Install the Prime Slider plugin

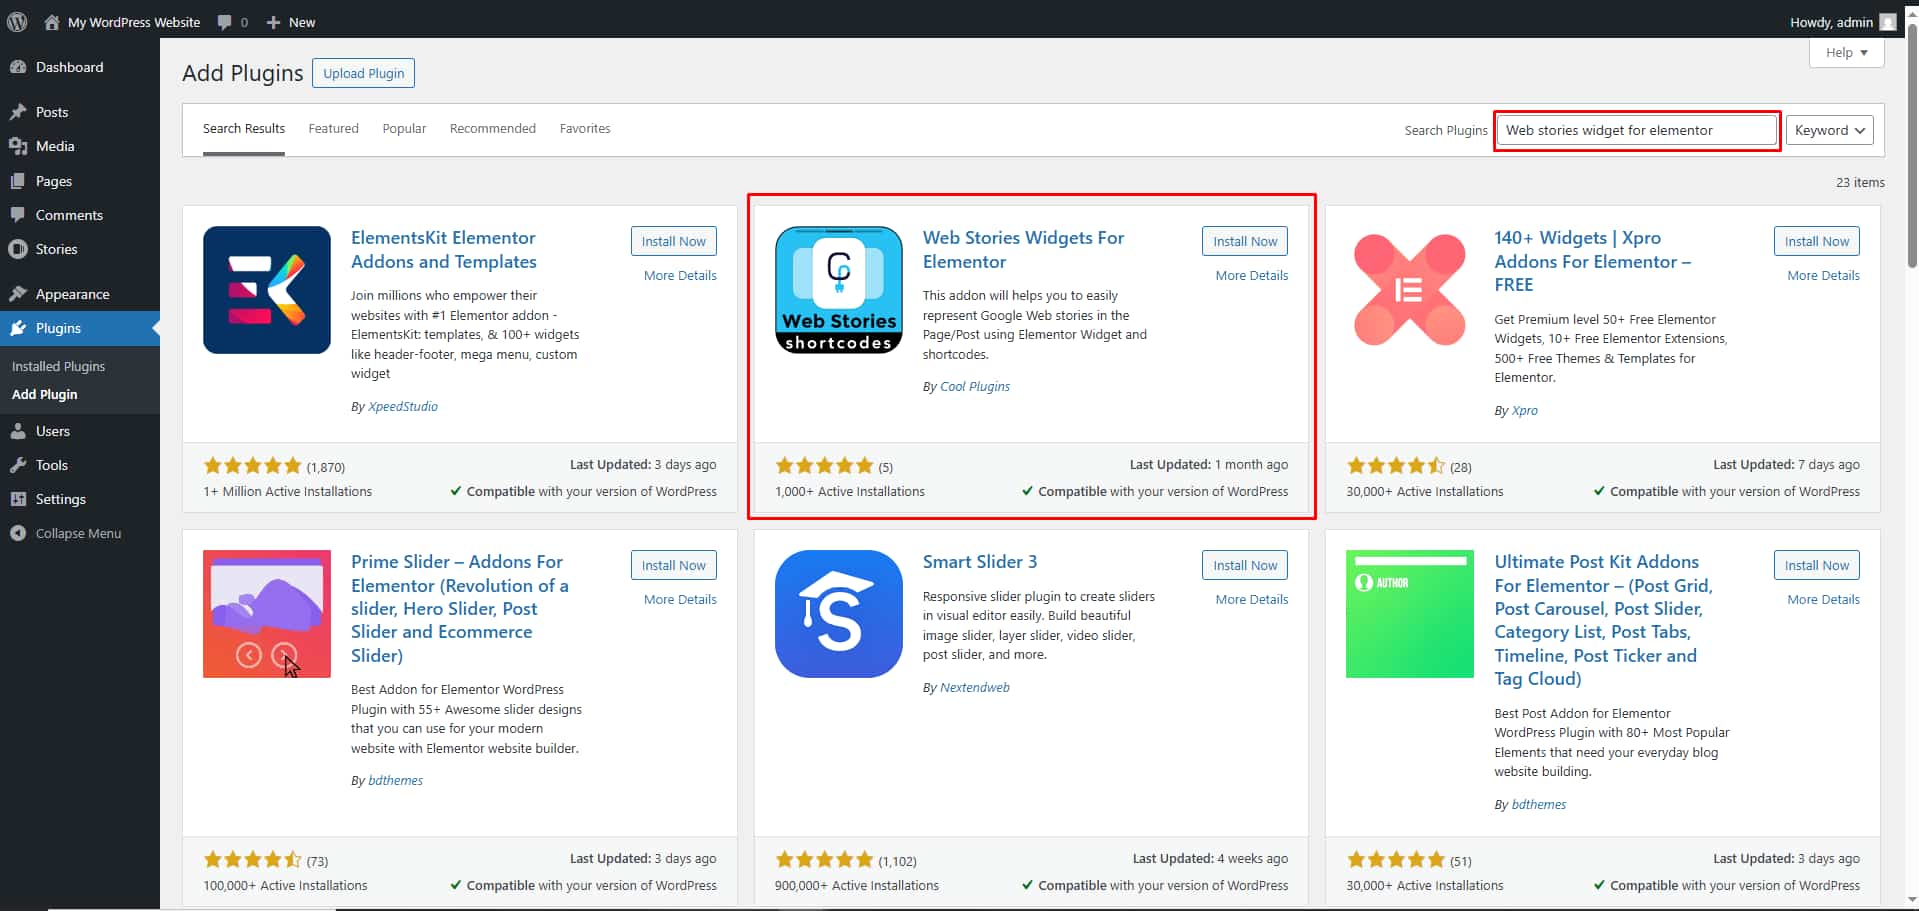pyautogui.click(x=673, y=565)
